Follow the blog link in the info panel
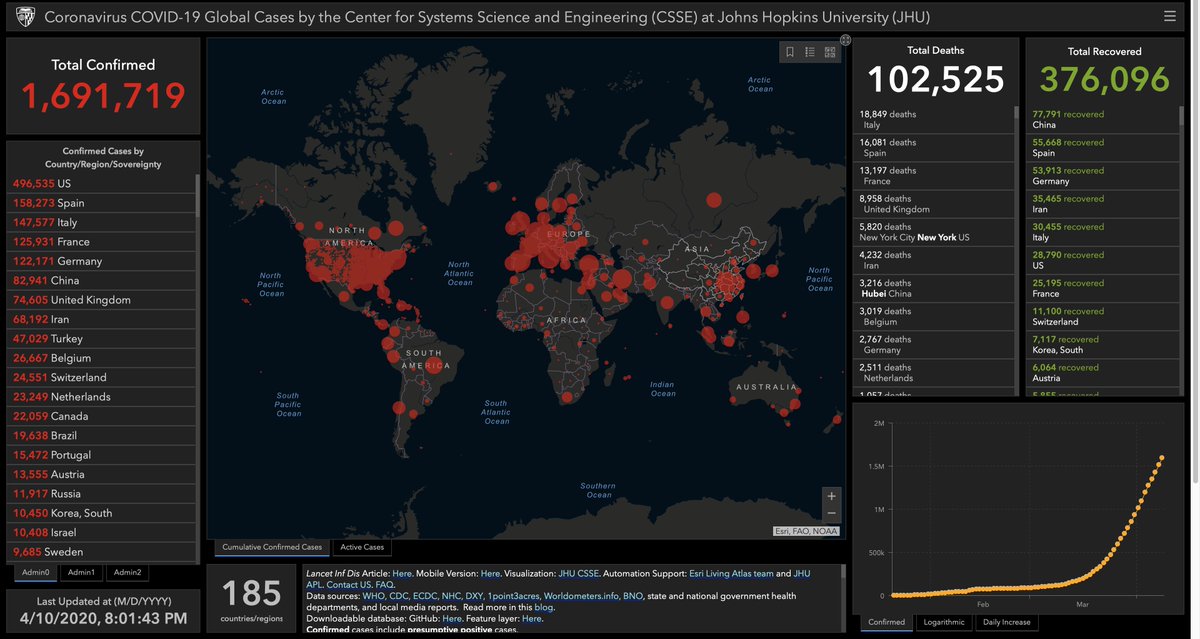The width and height of the screenshot is (1200, 639). click(x=543, y=607)
